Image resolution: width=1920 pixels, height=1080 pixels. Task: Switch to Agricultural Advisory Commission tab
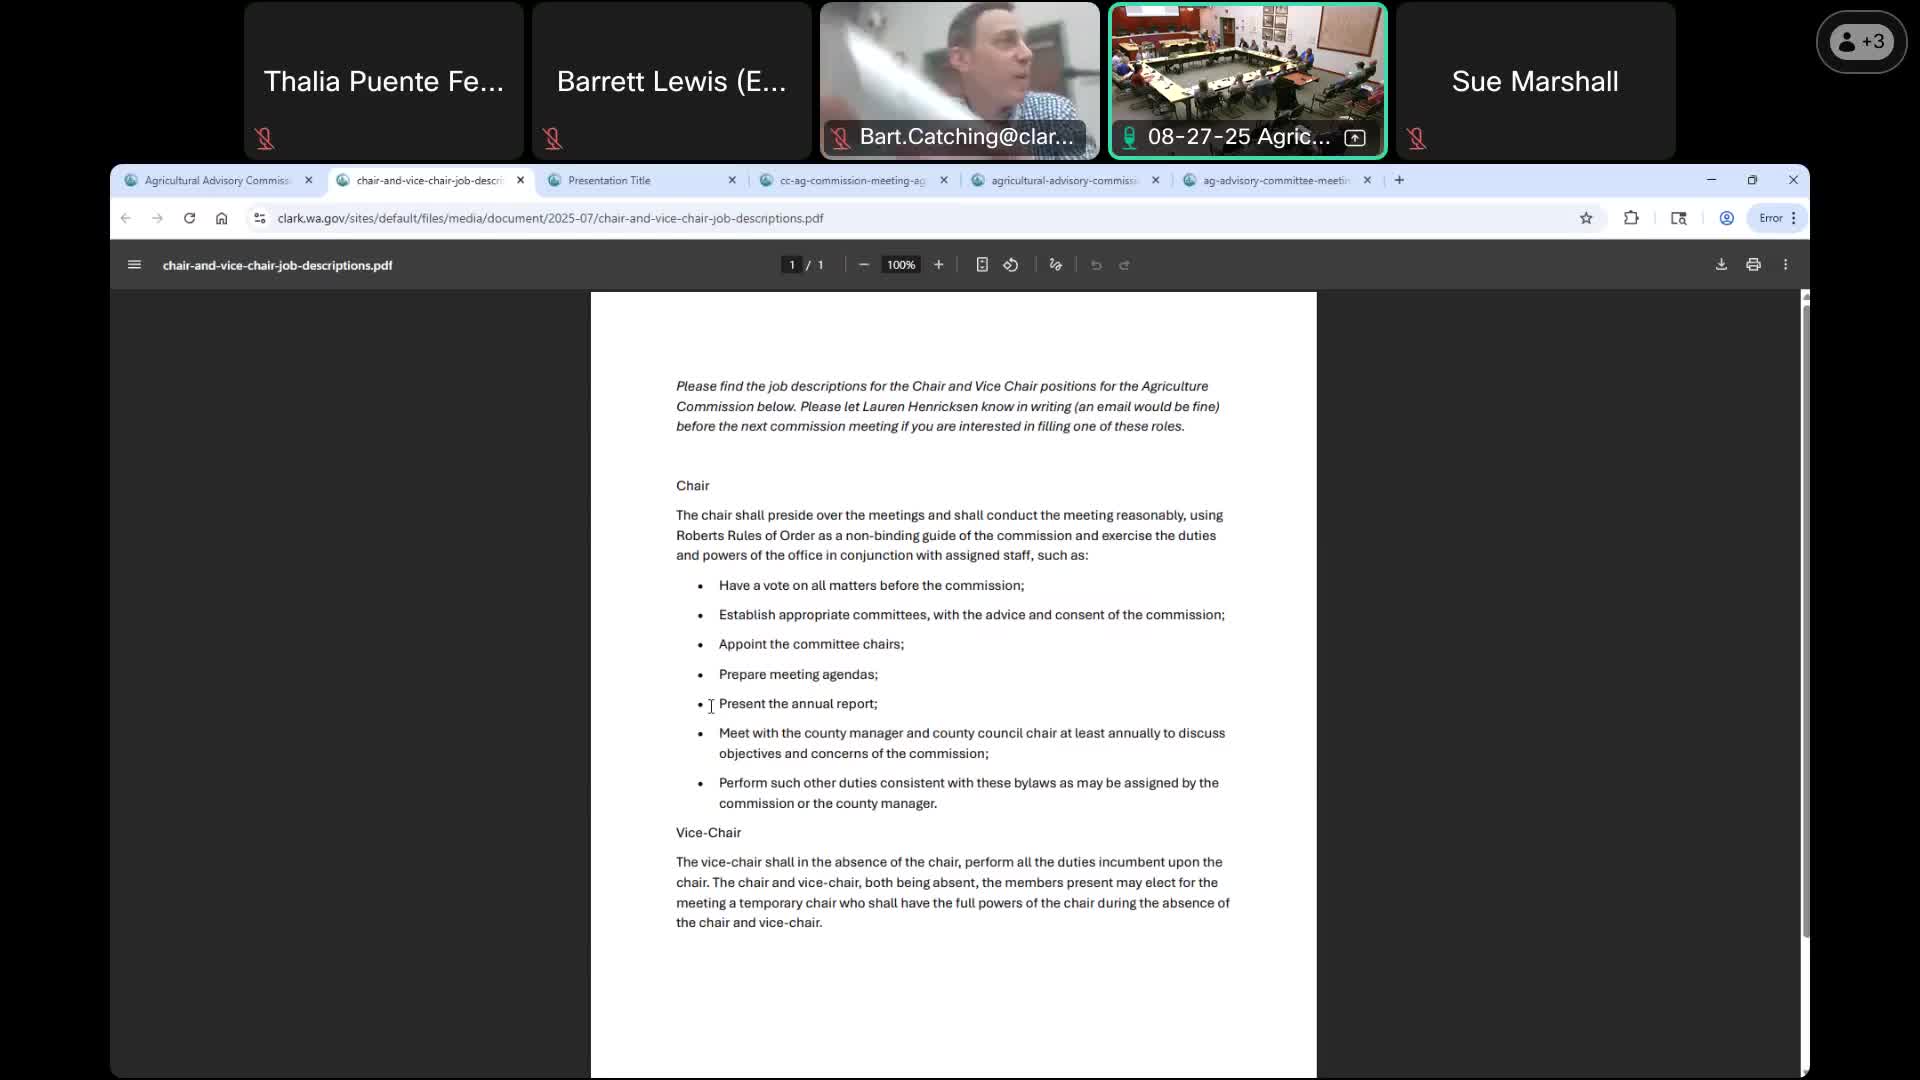coord(216,181)
